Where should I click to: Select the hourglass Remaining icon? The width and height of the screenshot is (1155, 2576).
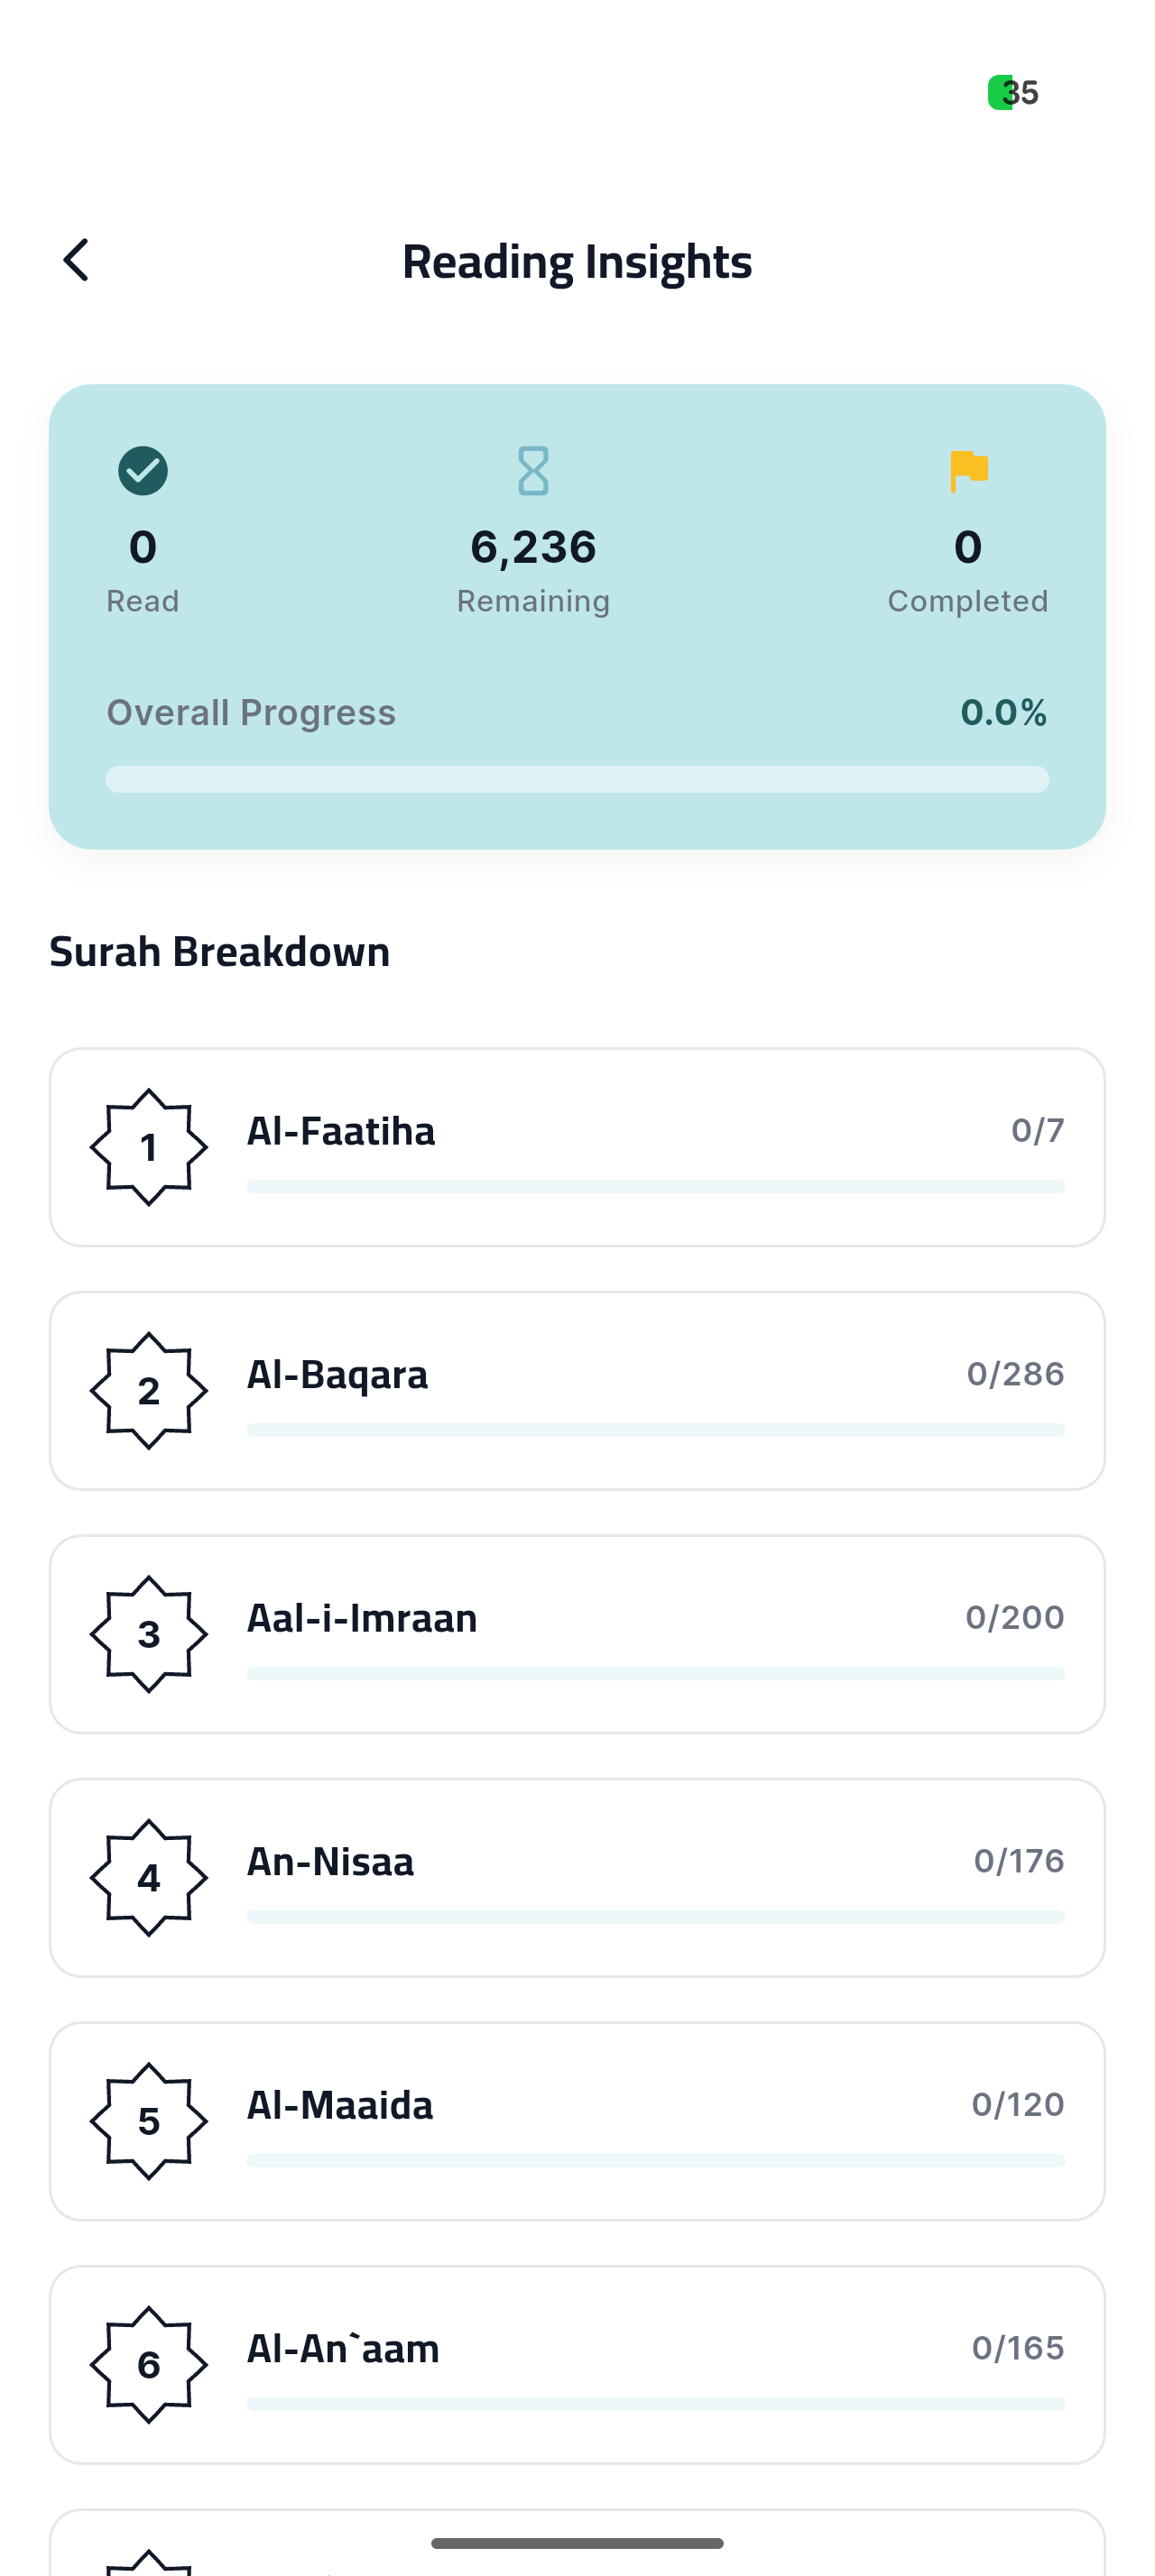533,470
